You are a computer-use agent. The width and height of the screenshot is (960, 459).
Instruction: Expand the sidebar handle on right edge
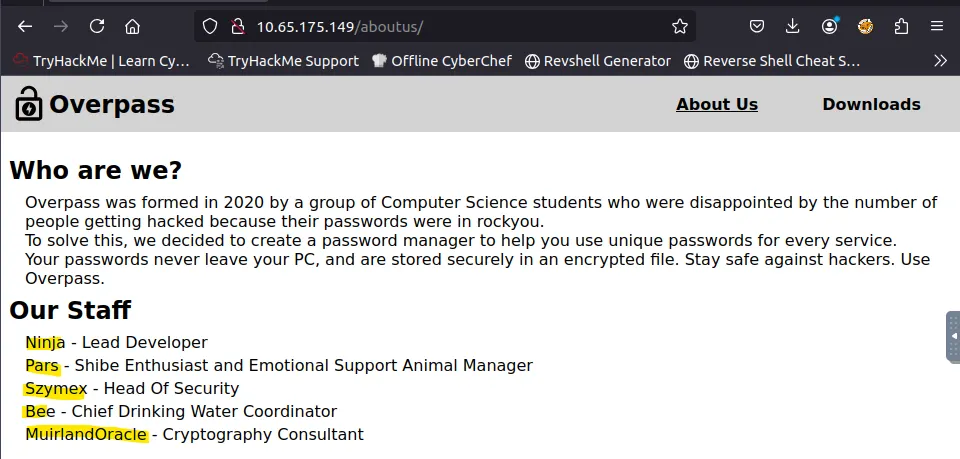(953, 336)
